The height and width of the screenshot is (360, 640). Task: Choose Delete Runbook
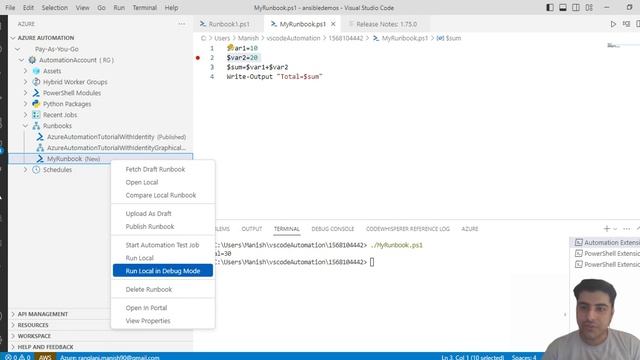[162, 289]
